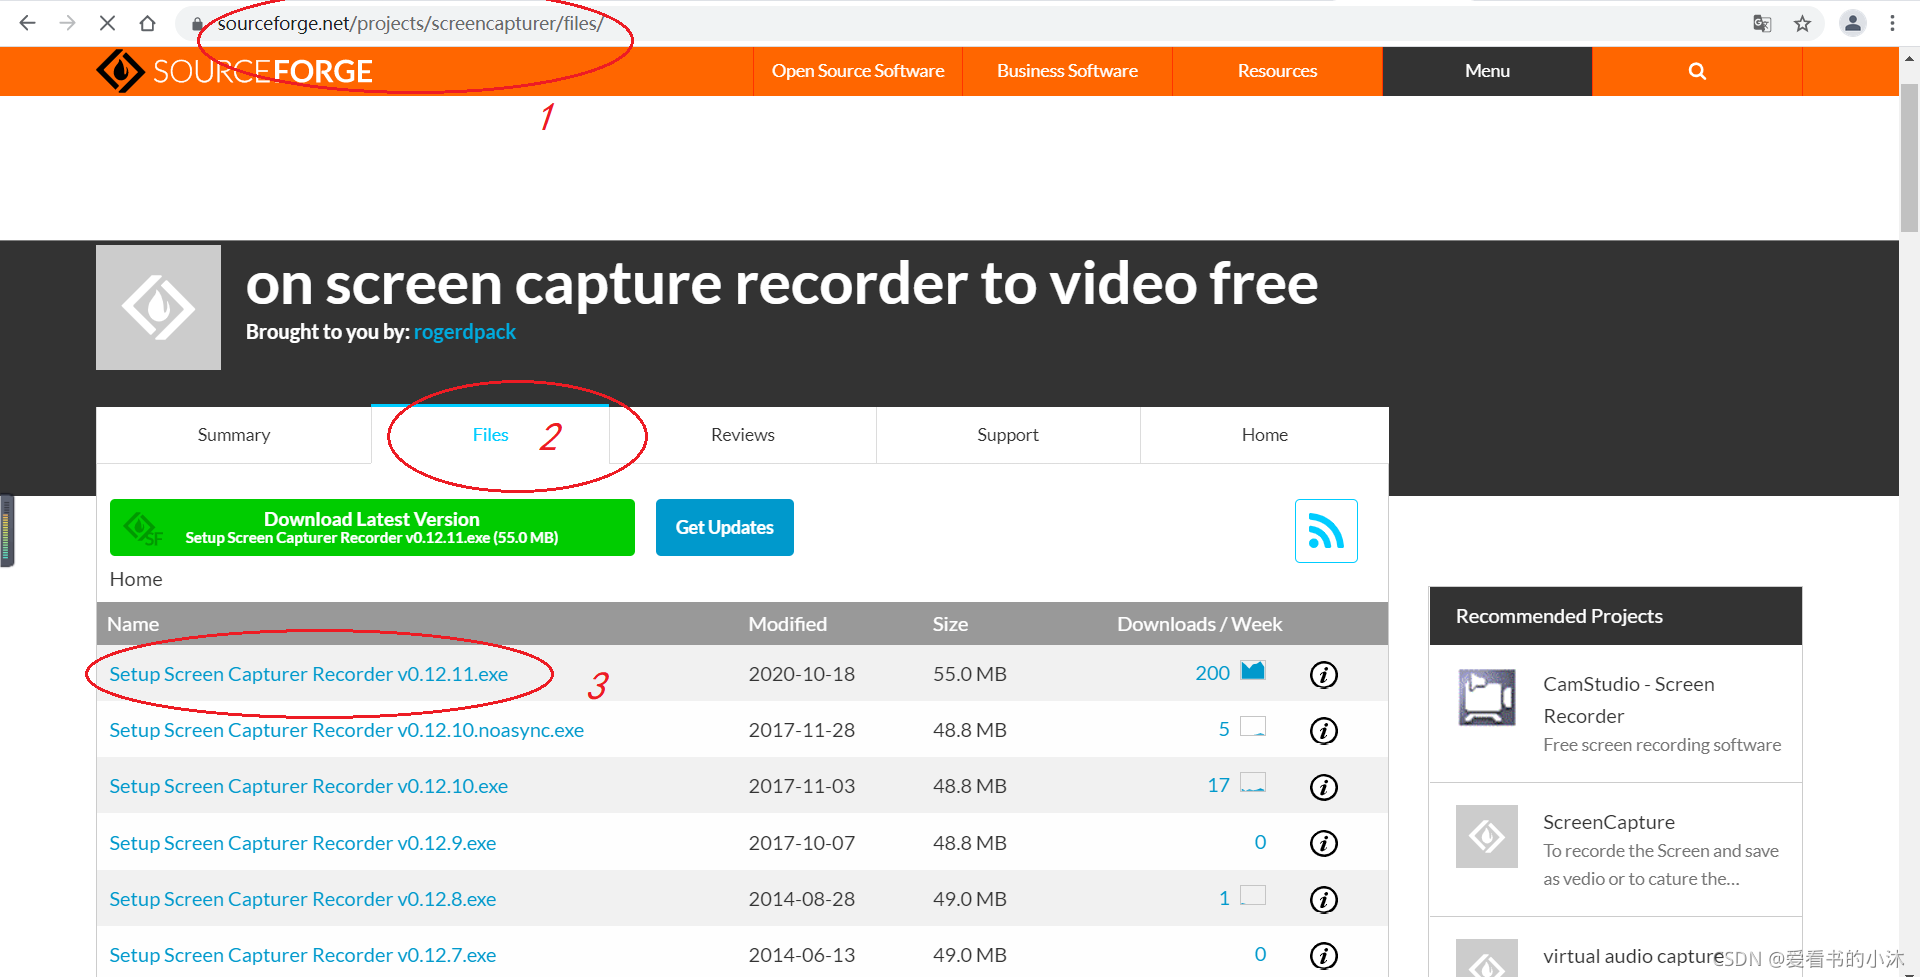Image resolution: width=1920 pixels, height=977 pixels.
Task: Switch to the Support tab
Action: click(1008, 435)
